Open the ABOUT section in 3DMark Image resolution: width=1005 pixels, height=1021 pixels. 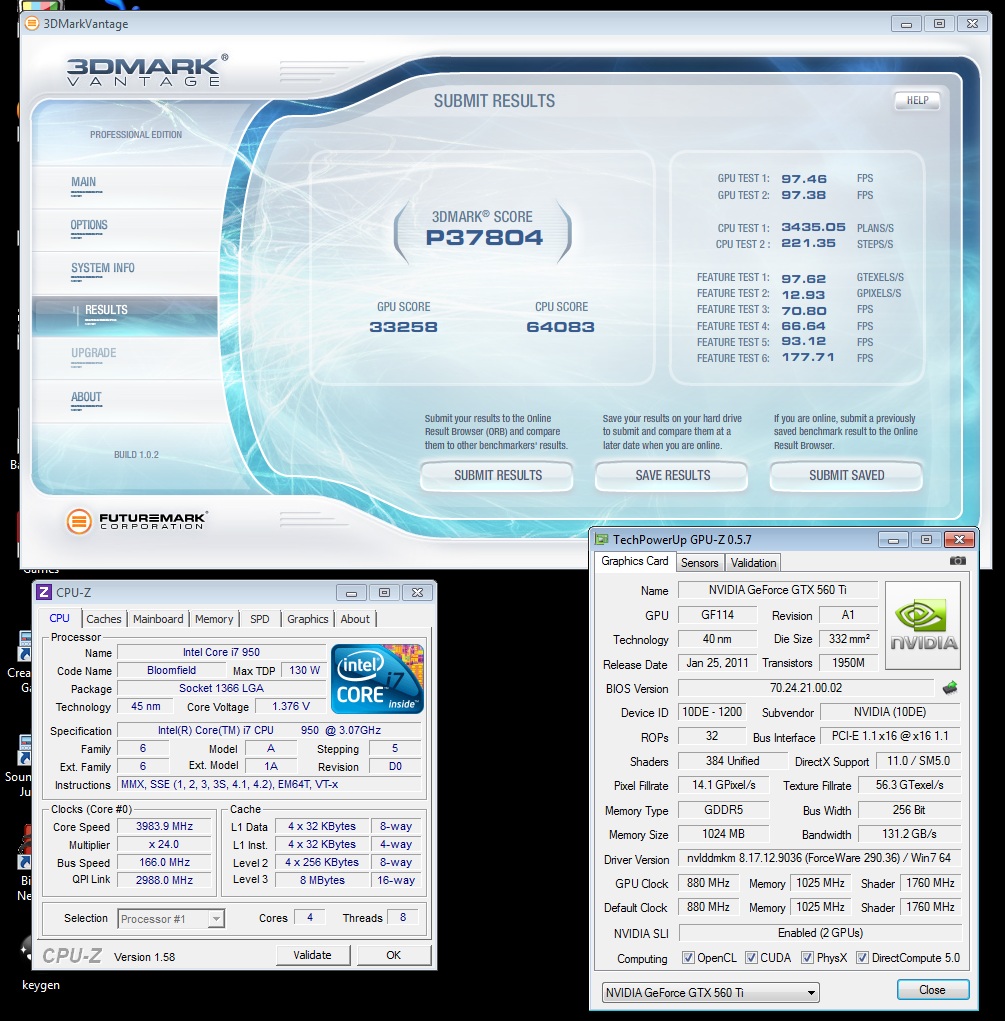tap(125, 402)
